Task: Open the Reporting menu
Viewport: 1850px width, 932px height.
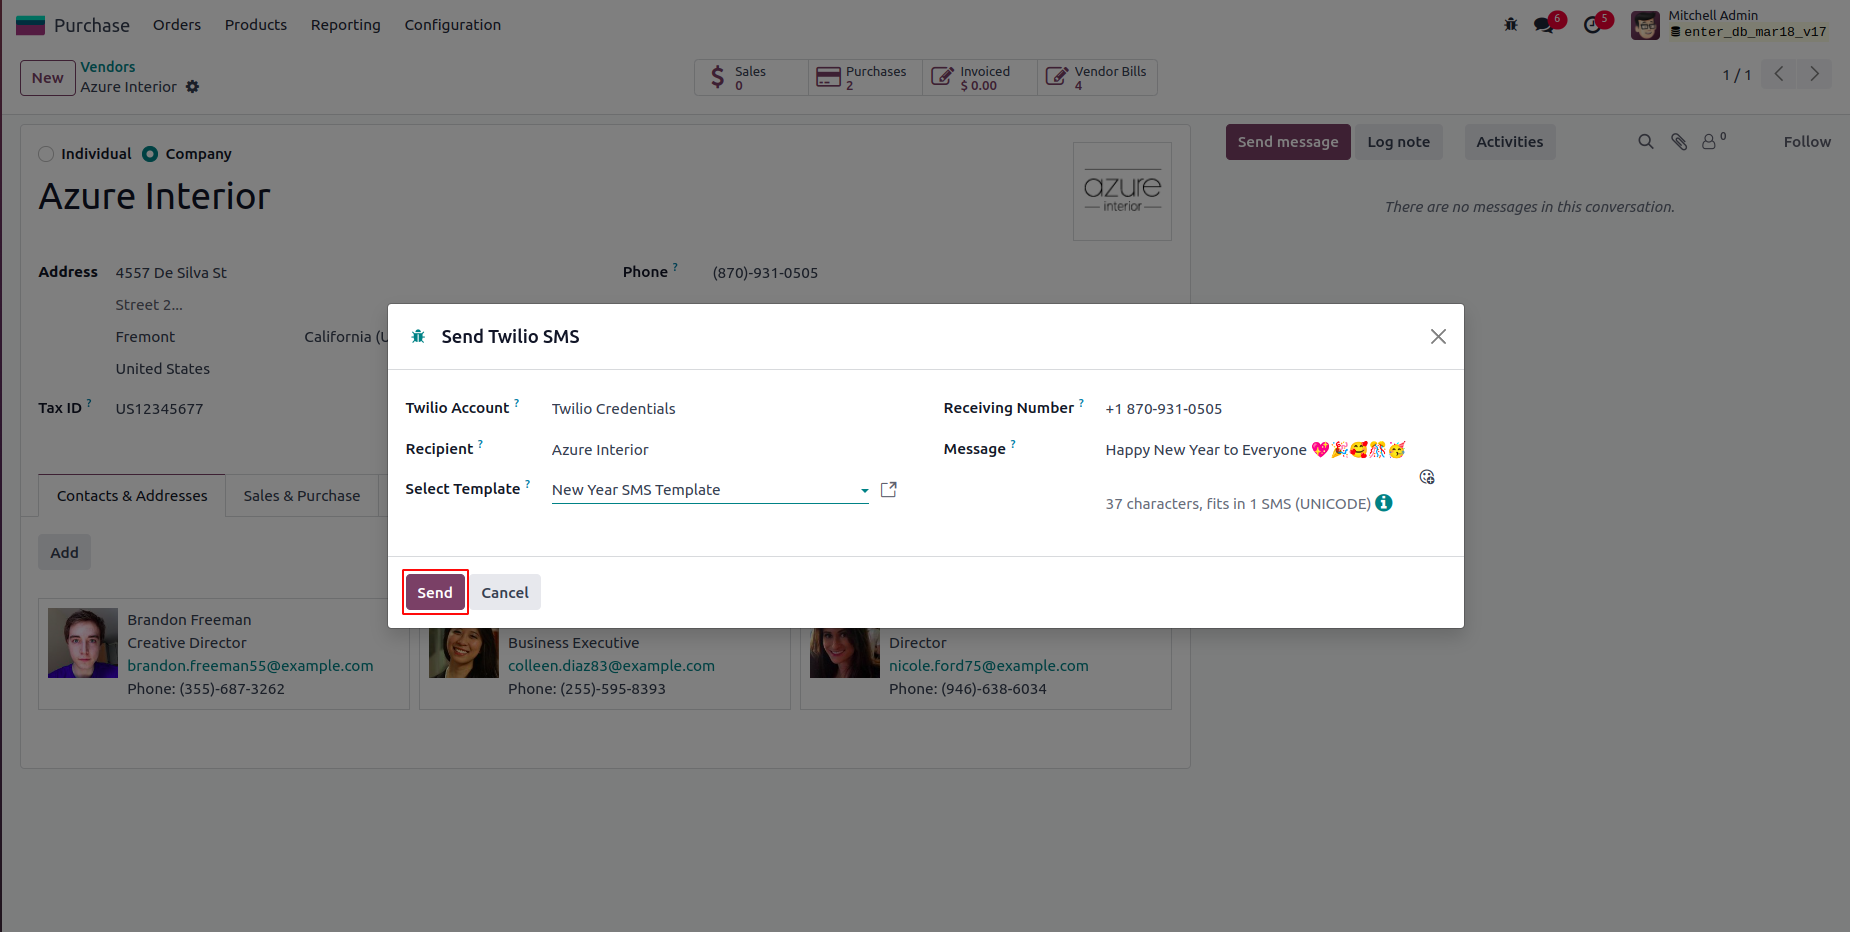Action: pos(345,25)
